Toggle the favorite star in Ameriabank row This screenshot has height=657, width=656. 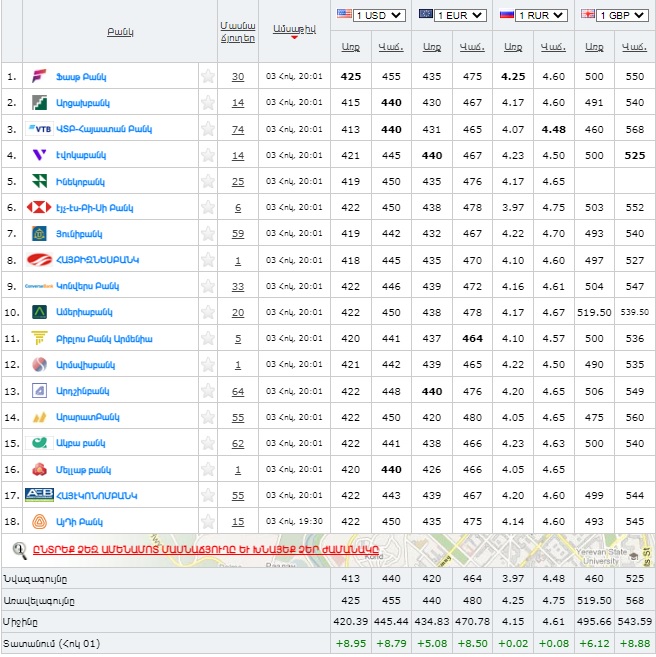click(208, 312)
